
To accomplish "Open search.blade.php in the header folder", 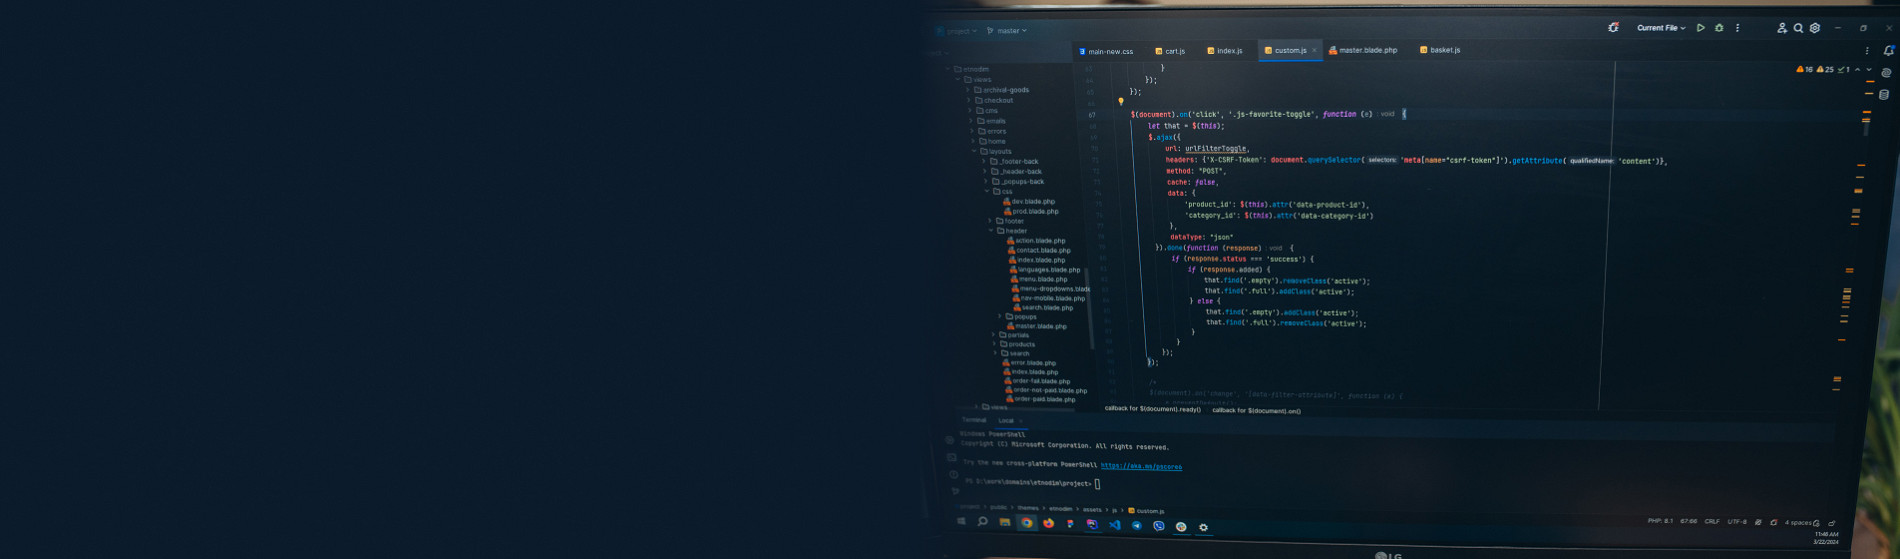I will (1043, 308).
